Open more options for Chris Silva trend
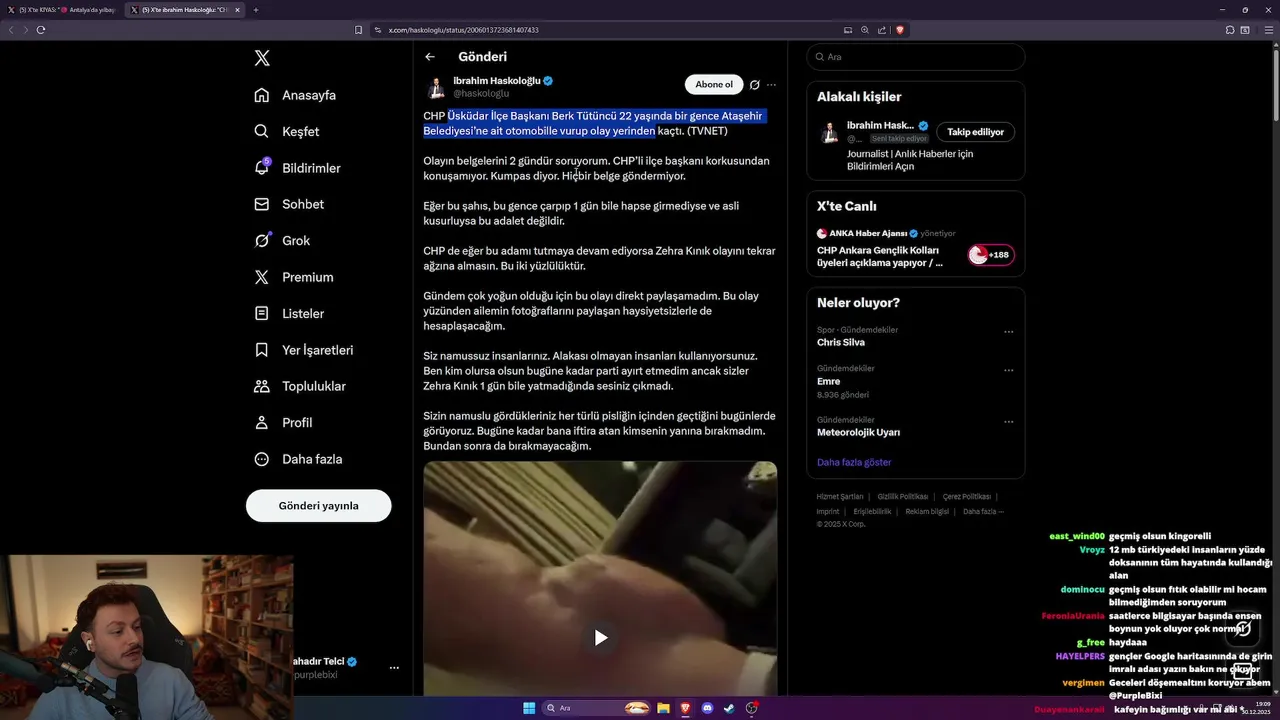1280x720 pixels. click(x=1008, y=332)
